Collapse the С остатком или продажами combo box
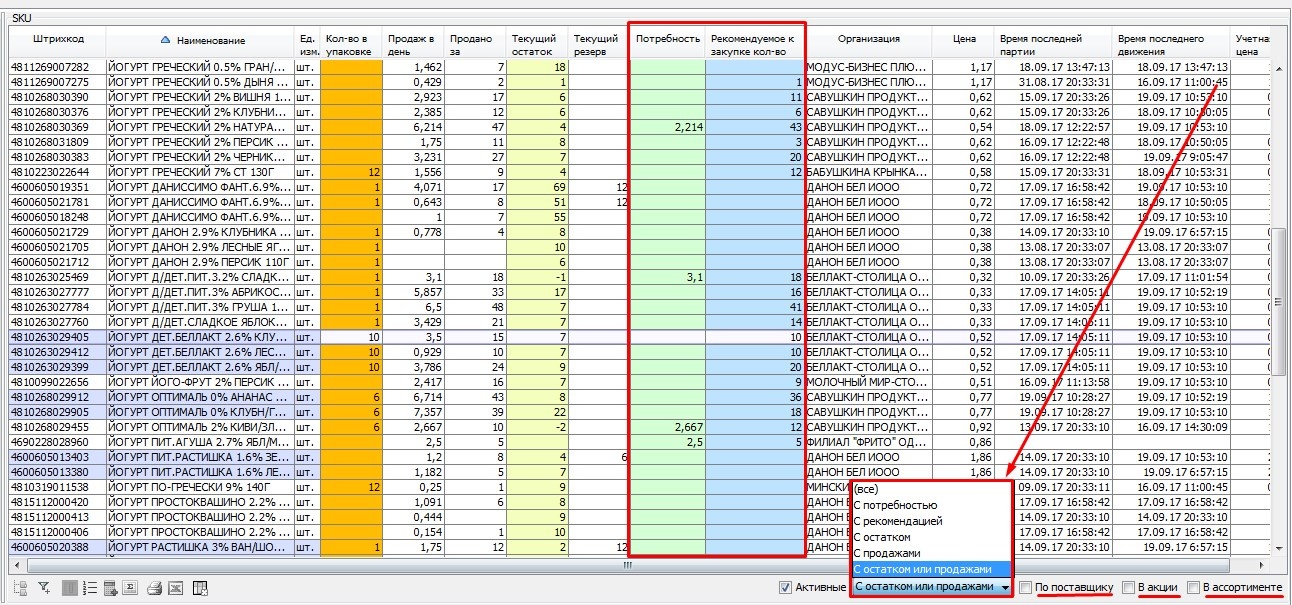This screenshot has height=605, width=1292. (x=1004, y=587)
